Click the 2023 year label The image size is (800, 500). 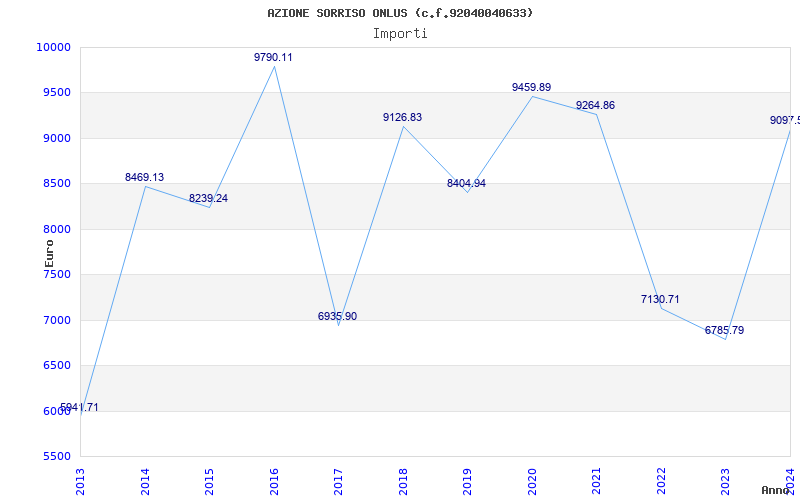[x=726, y=482]
